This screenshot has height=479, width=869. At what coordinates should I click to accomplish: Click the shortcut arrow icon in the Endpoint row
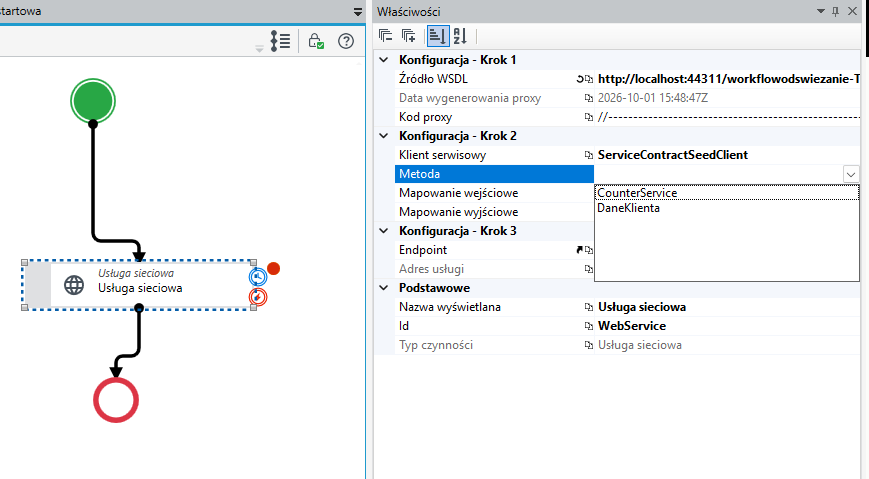[580, 250]
